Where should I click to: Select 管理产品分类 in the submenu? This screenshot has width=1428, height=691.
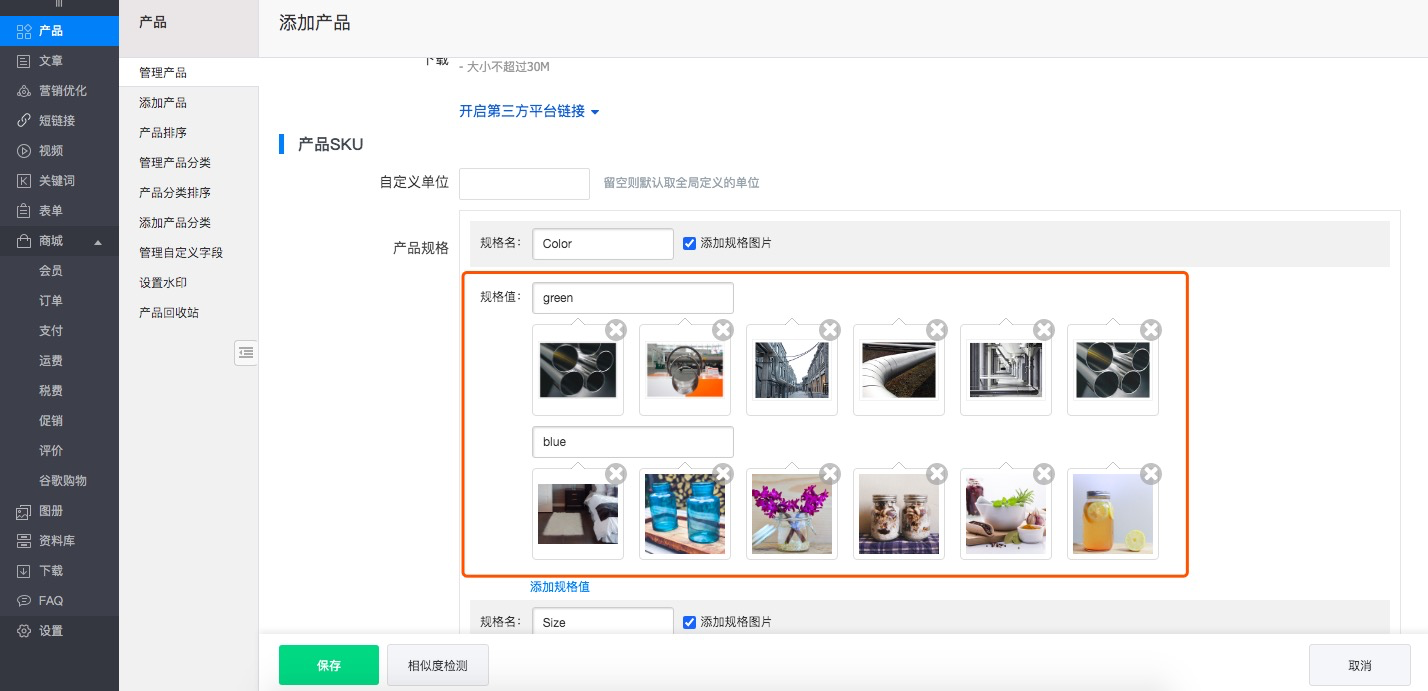[x=175, y=163]
